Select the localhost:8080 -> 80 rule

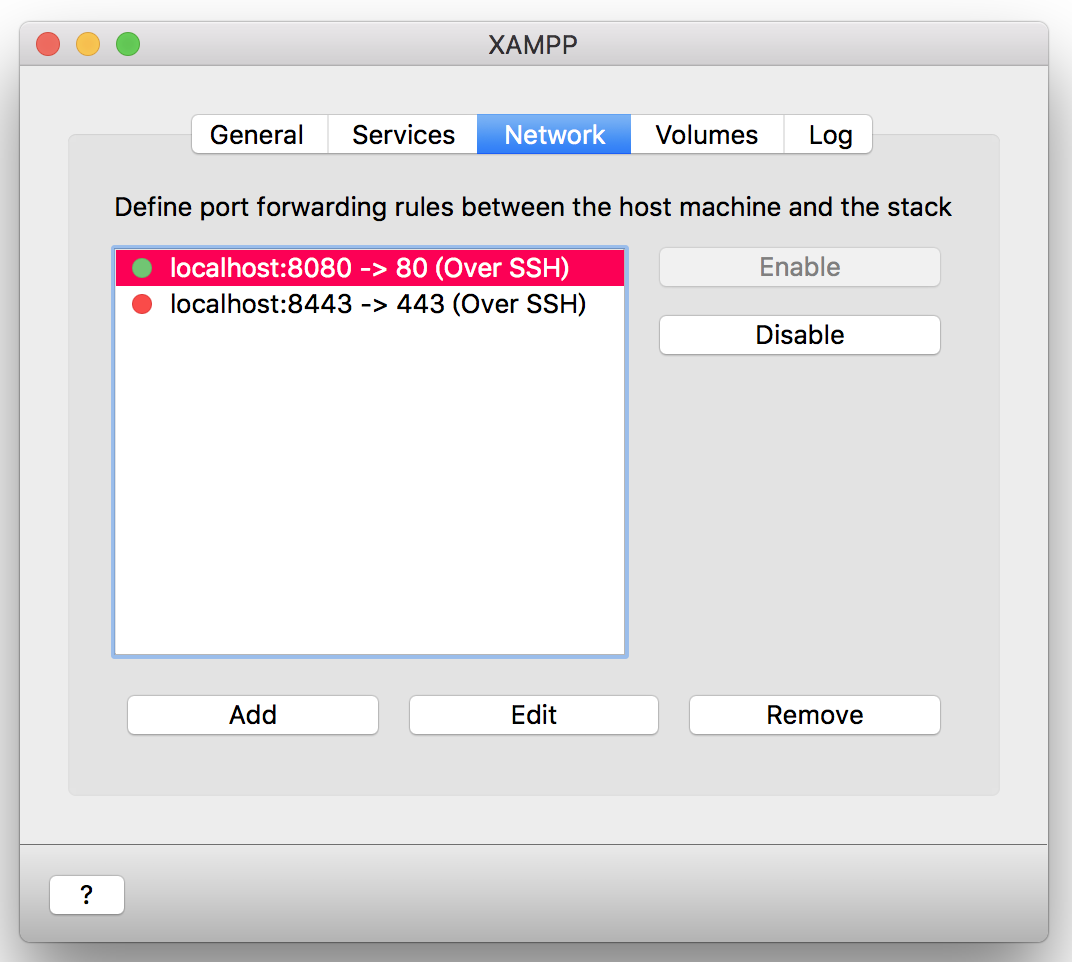click(x=370, y=268)
